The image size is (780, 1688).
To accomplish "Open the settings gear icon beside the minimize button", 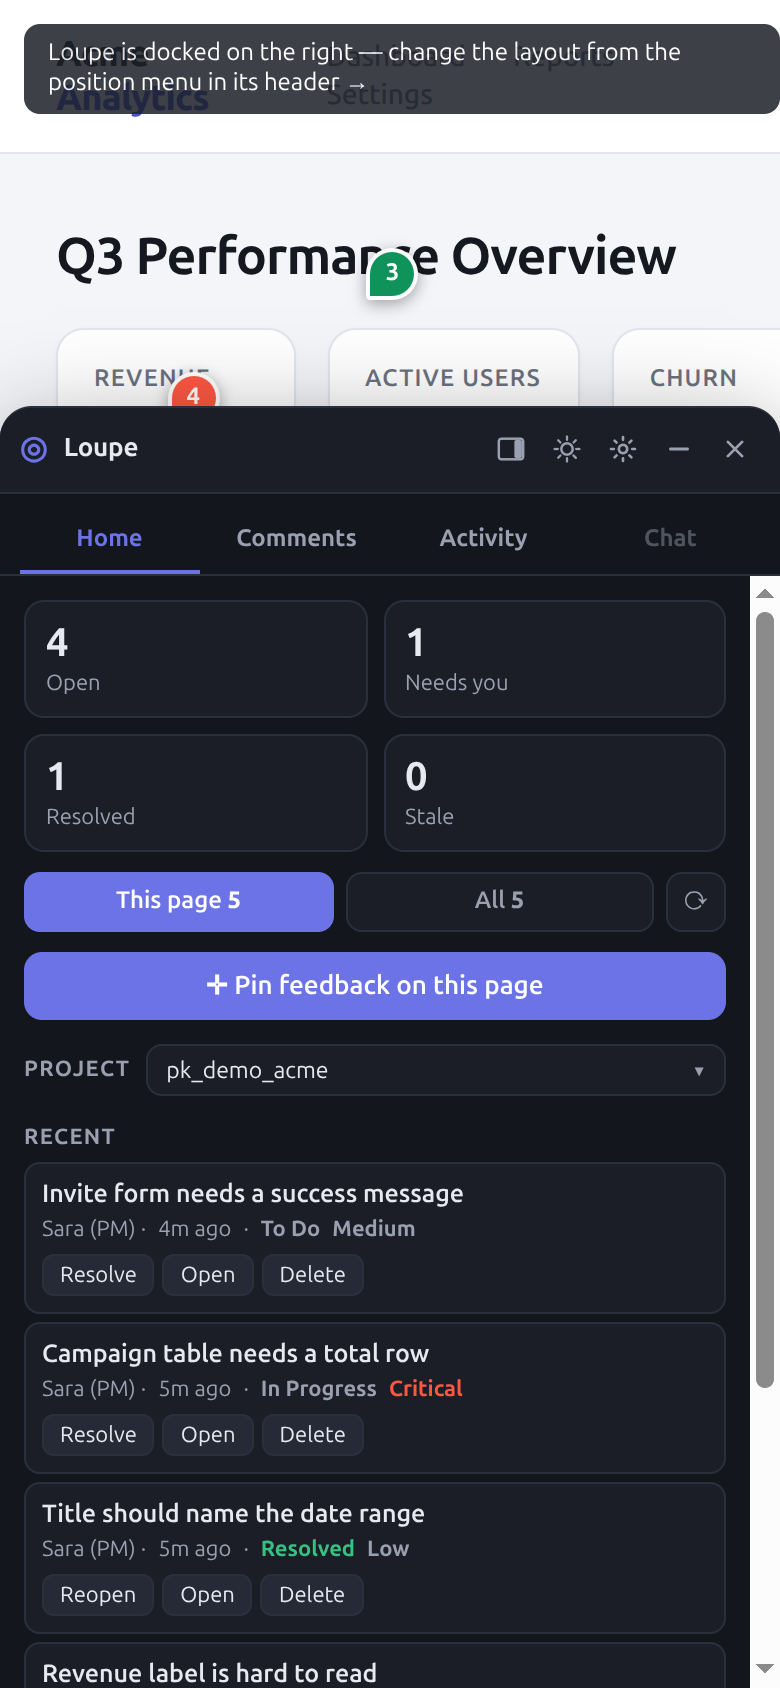I will click(x=623, y=449).
